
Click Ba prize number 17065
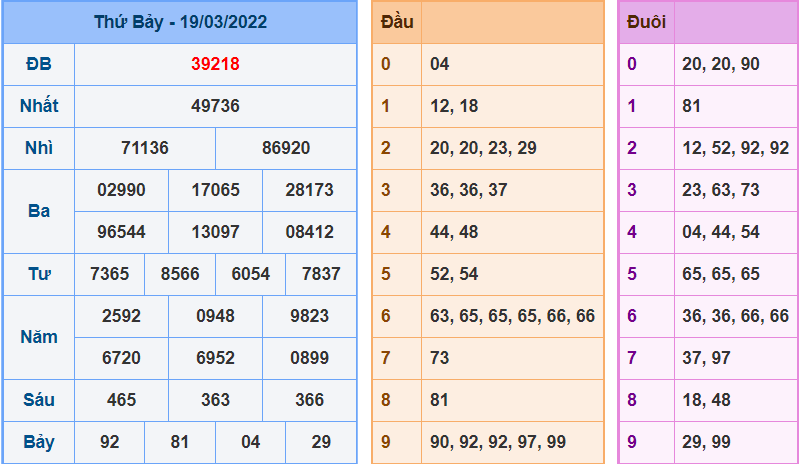[215, 190]
